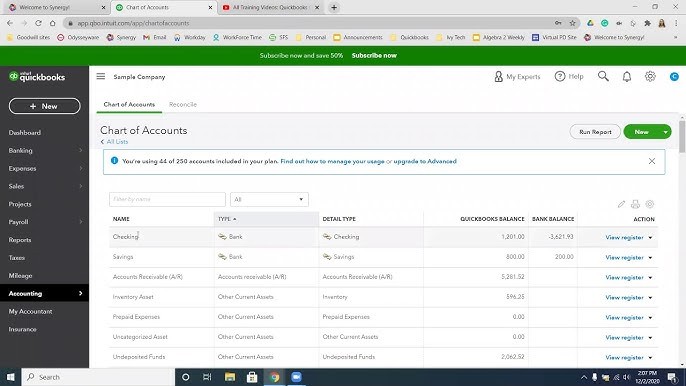Viewport: 686px width, 386px height.
Task: Bookmark this page with star icon
Action: point(572,23)
